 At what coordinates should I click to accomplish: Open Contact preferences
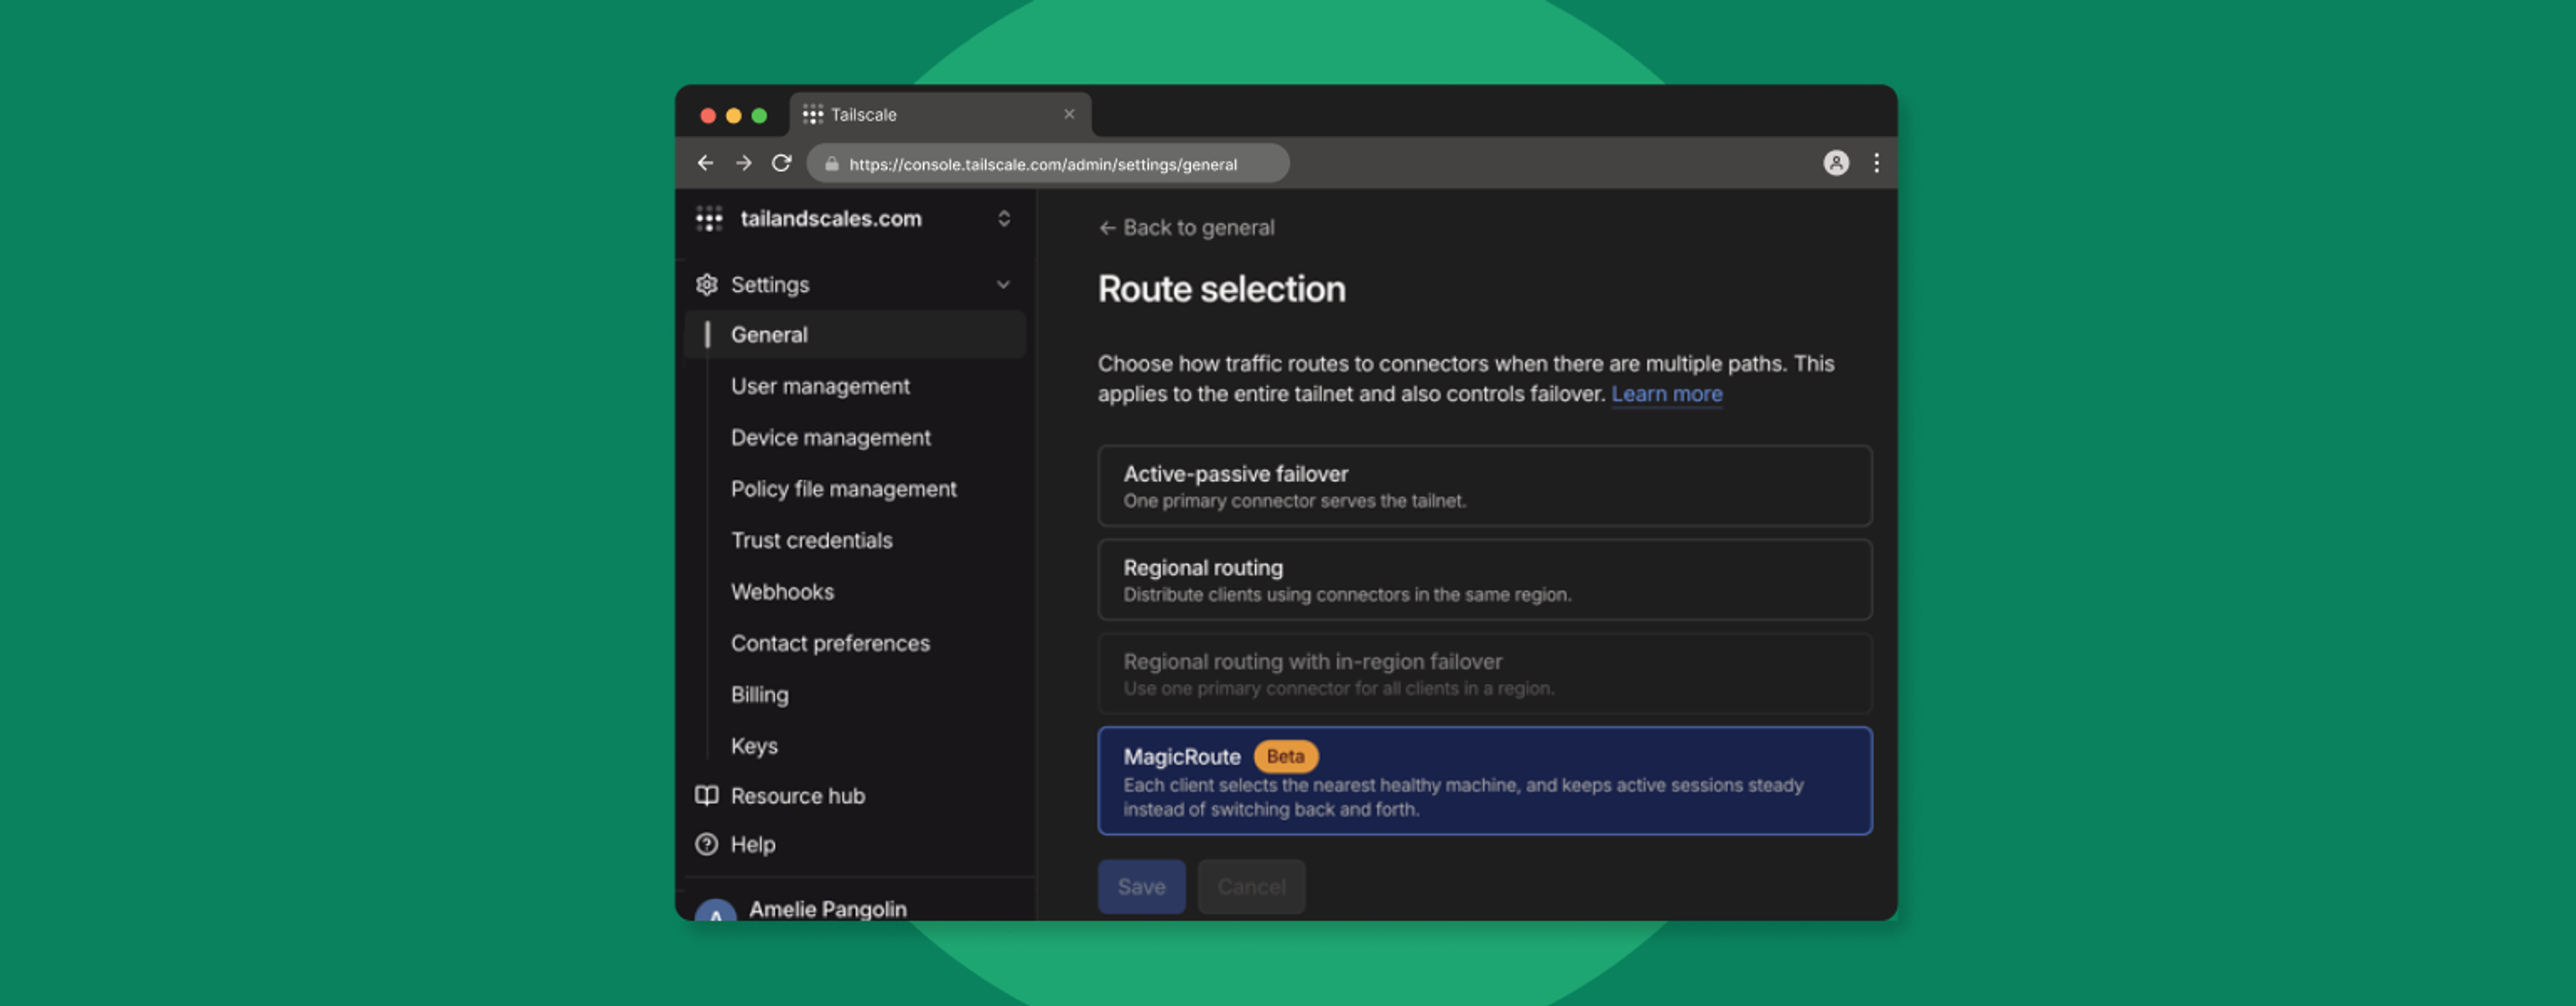830,644
